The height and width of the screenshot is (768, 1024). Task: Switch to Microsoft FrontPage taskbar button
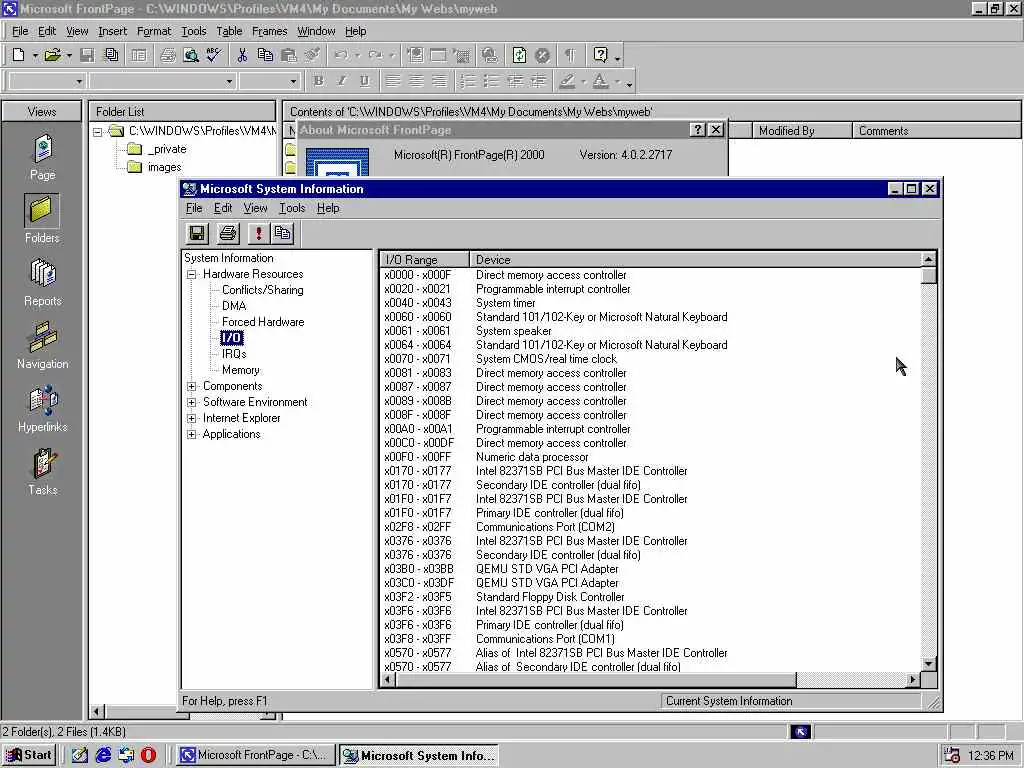256,755
